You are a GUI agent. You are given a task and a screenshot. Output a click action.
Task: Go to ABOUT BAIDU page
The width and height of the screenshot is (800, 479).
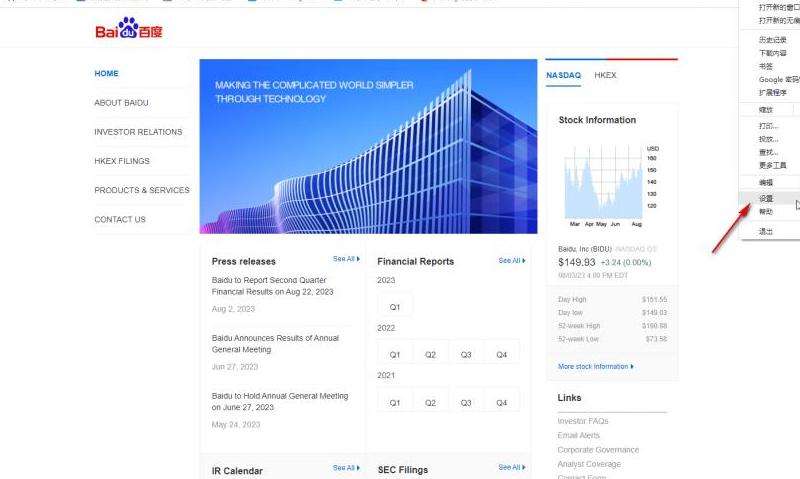click(121, 103)
